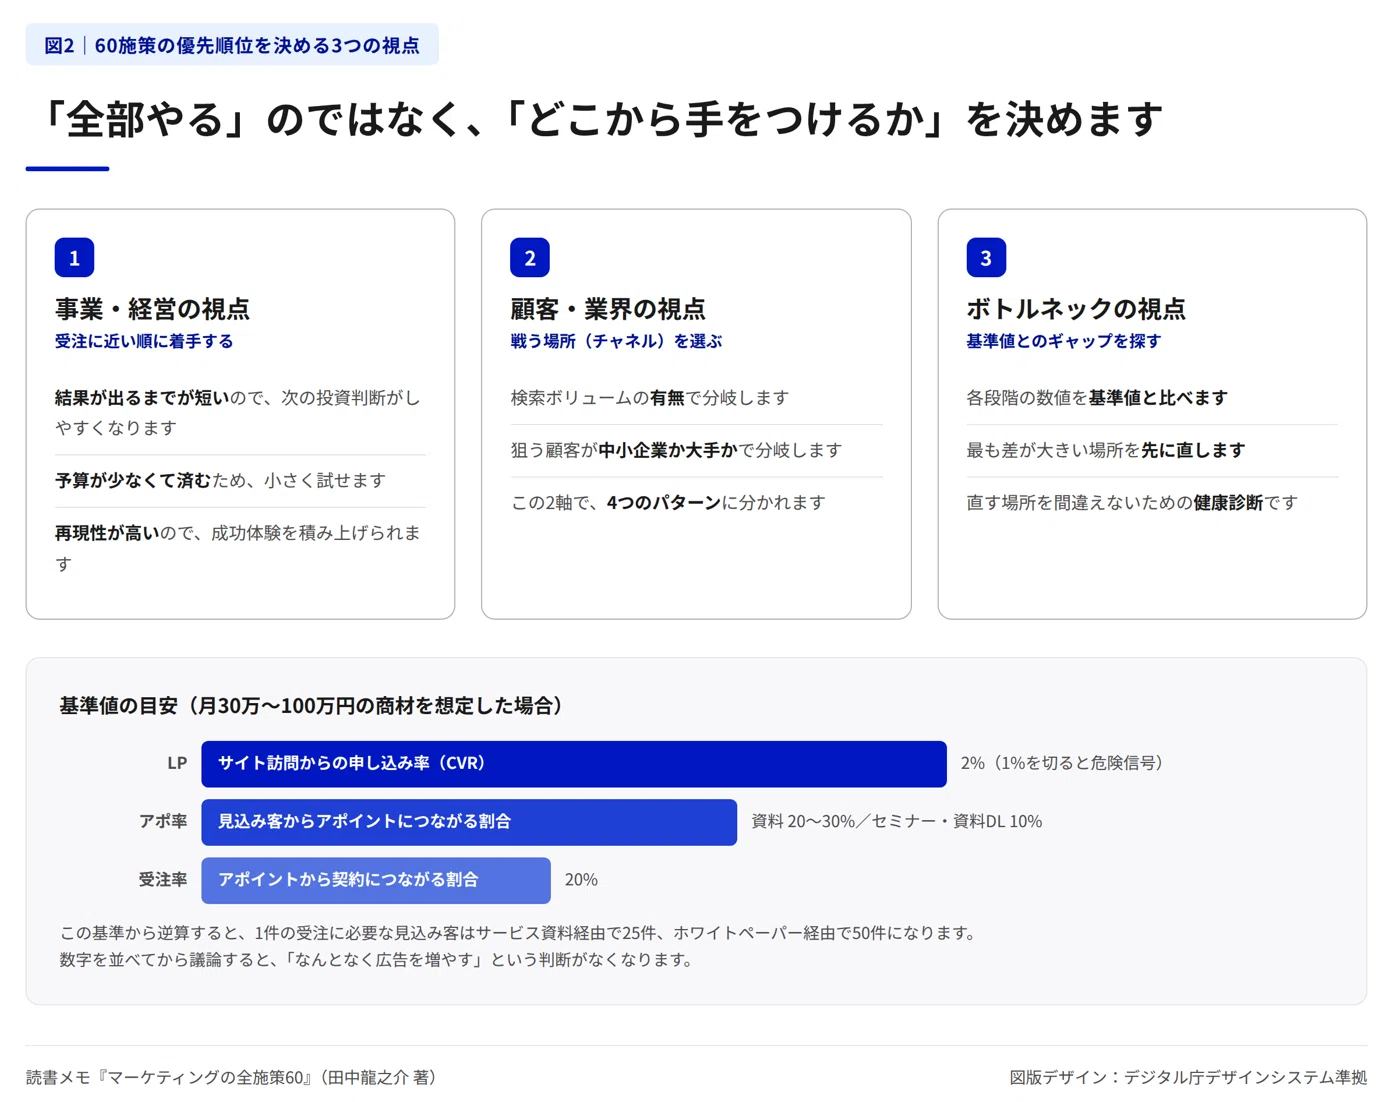This screenshot has width=1393, height=1102.
Task: Click the numbered badge 3 icon
Action: coord(986,257)
